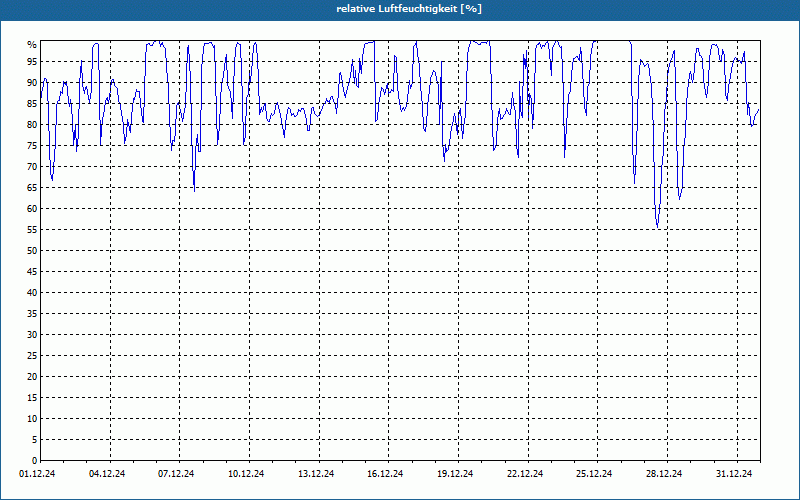
Task: Click the % unit label on y-axis
Action: [32, 45]
